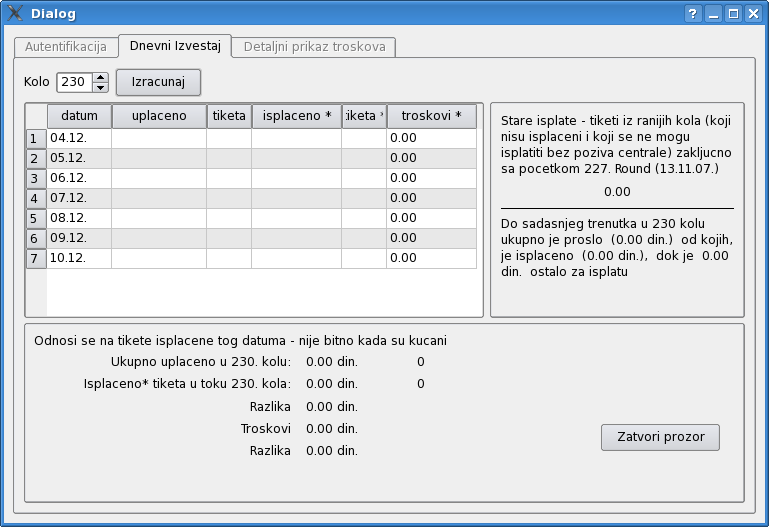Viewport: 769px width, 527px height.
Task: Click the troskovi * column header
Action: point(431,116)
